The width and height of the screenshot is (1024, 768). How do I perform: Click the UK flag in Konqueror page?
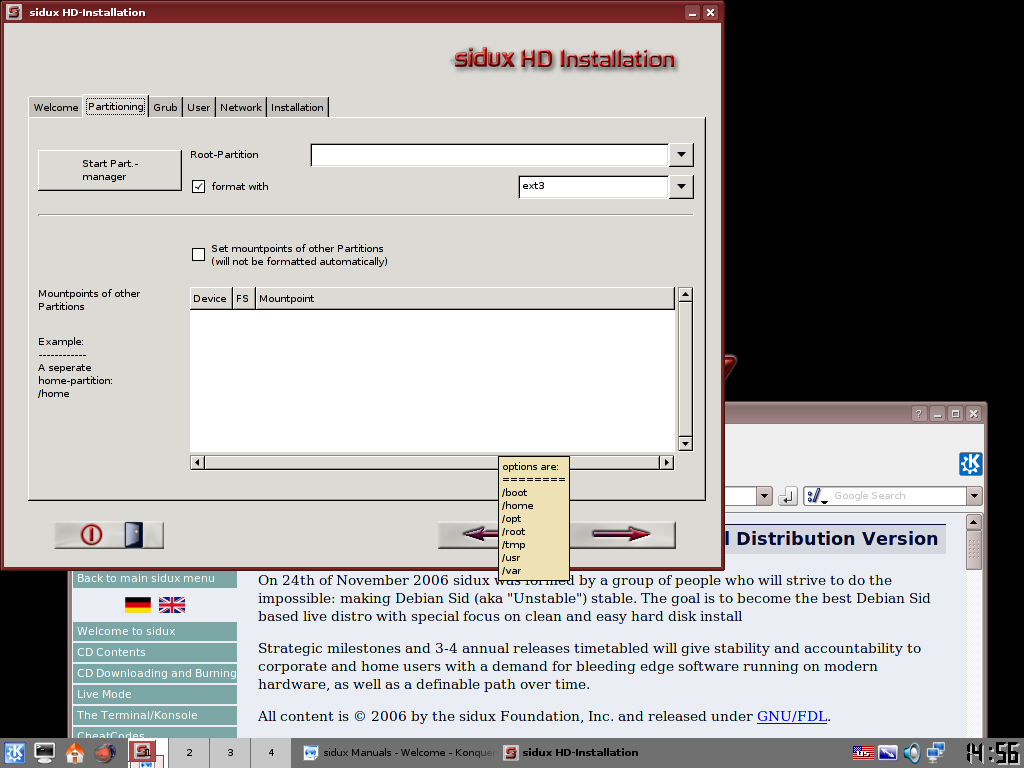pyautogui.click(x=172, y=605)
